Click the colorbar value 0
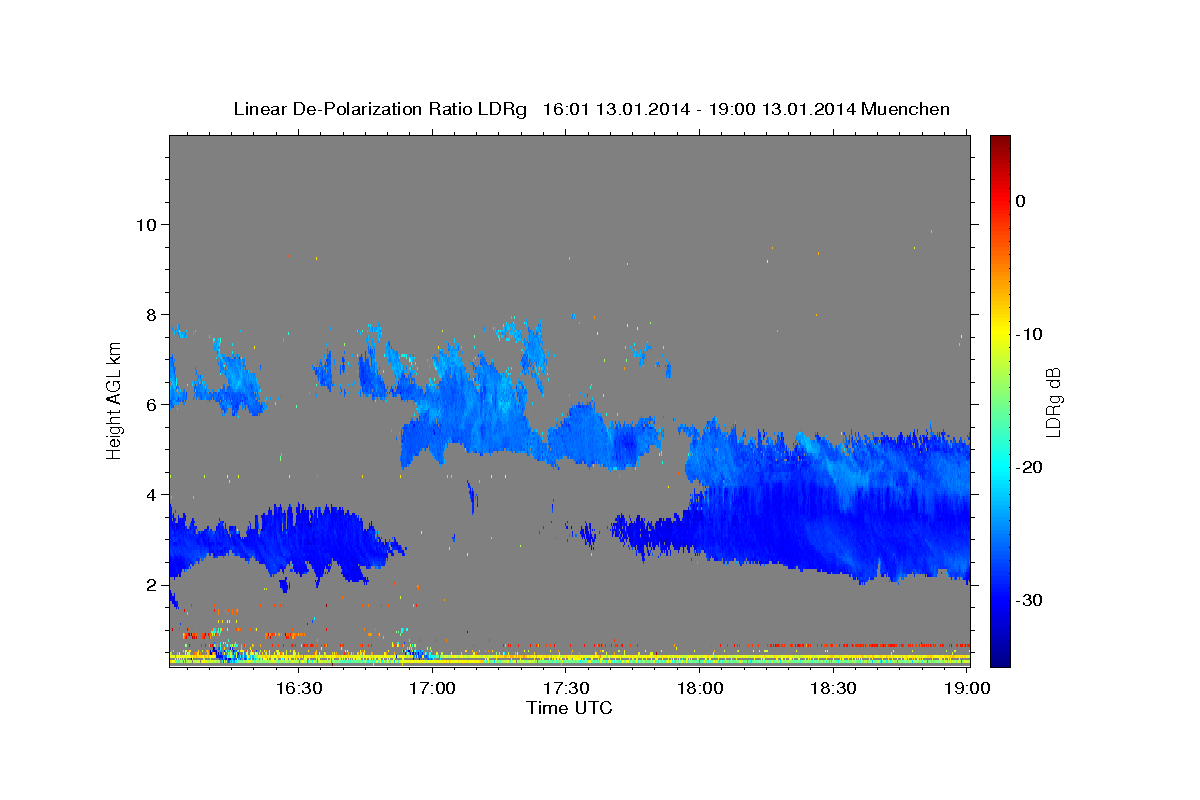The width and height of the screenshot is (1200, 800). (1020, 201)
